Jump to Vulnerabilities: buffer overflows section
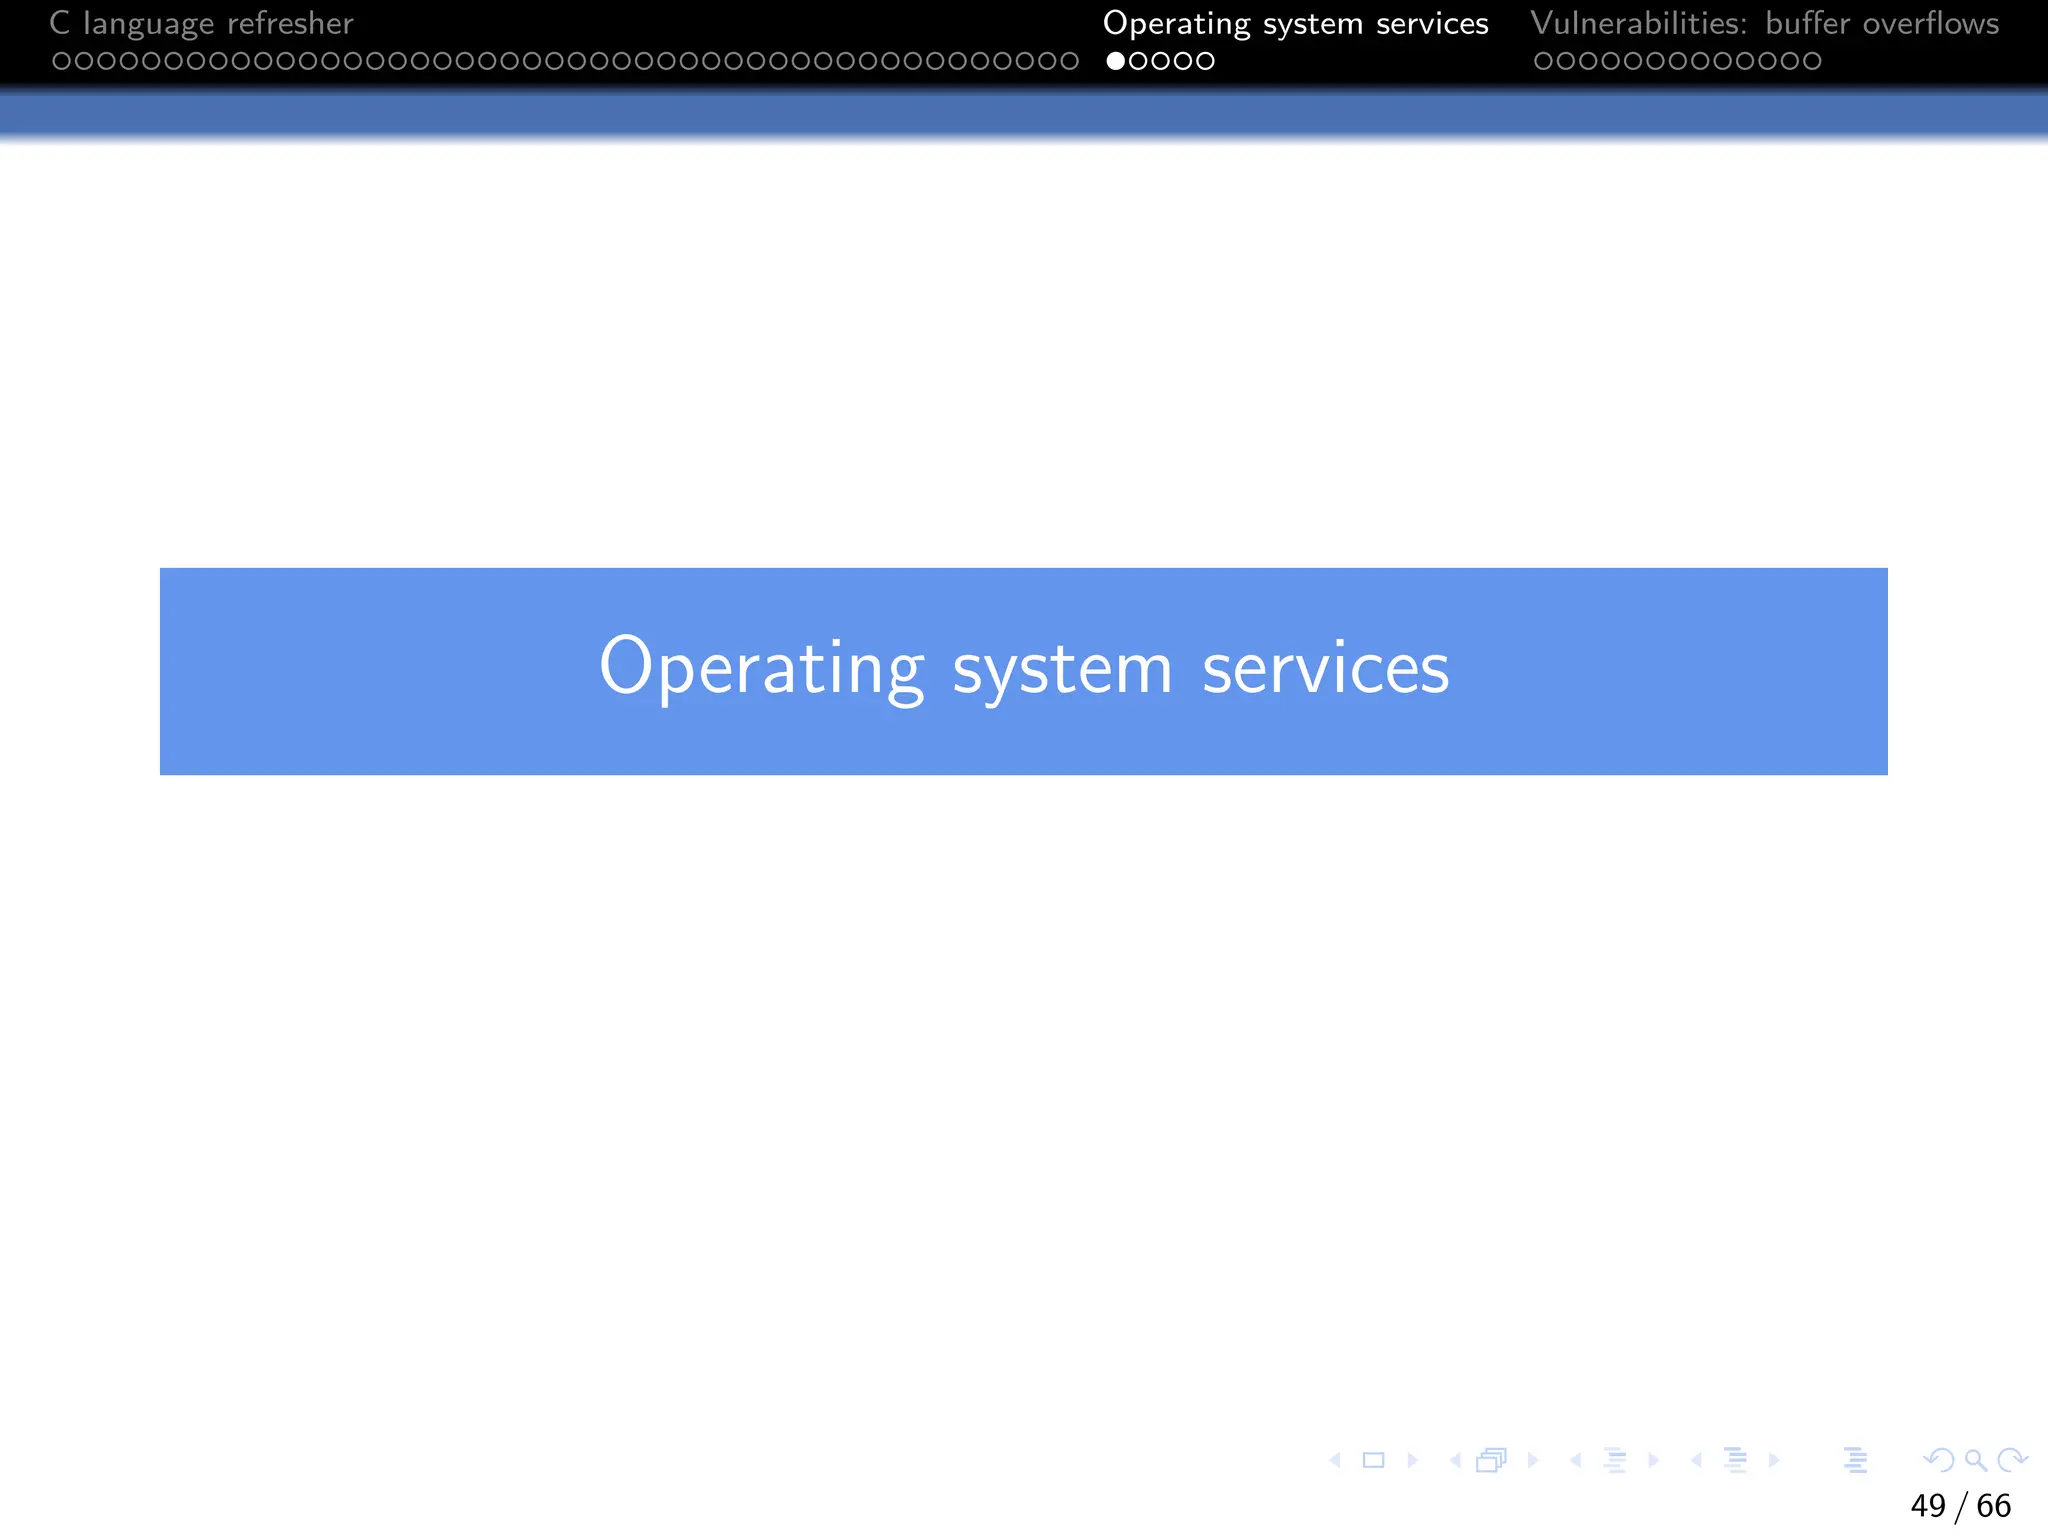Image resolution: width=2048 pixels, height=1536 pixels. 1765,24
